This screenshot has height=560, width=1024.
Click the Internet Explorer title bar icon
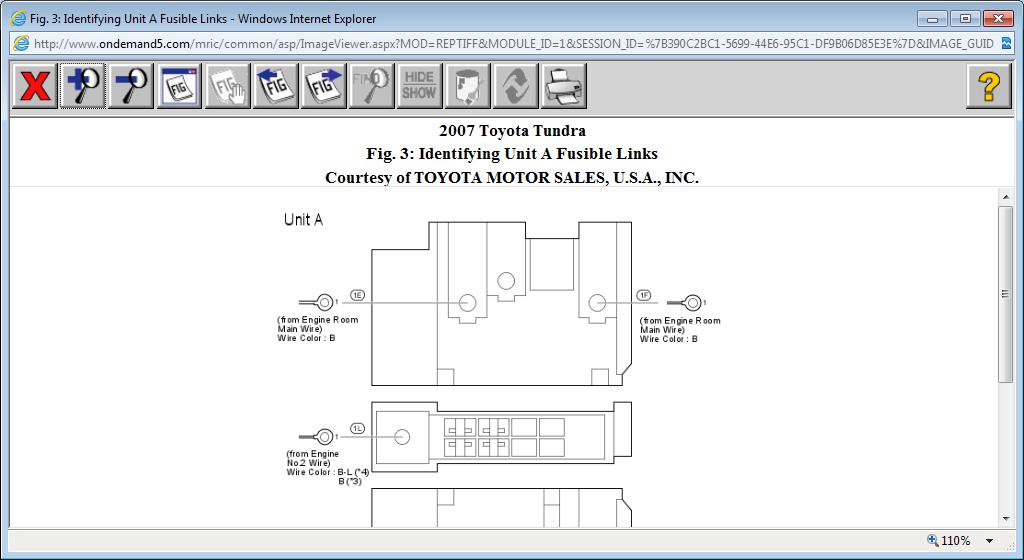pos(18,18)
